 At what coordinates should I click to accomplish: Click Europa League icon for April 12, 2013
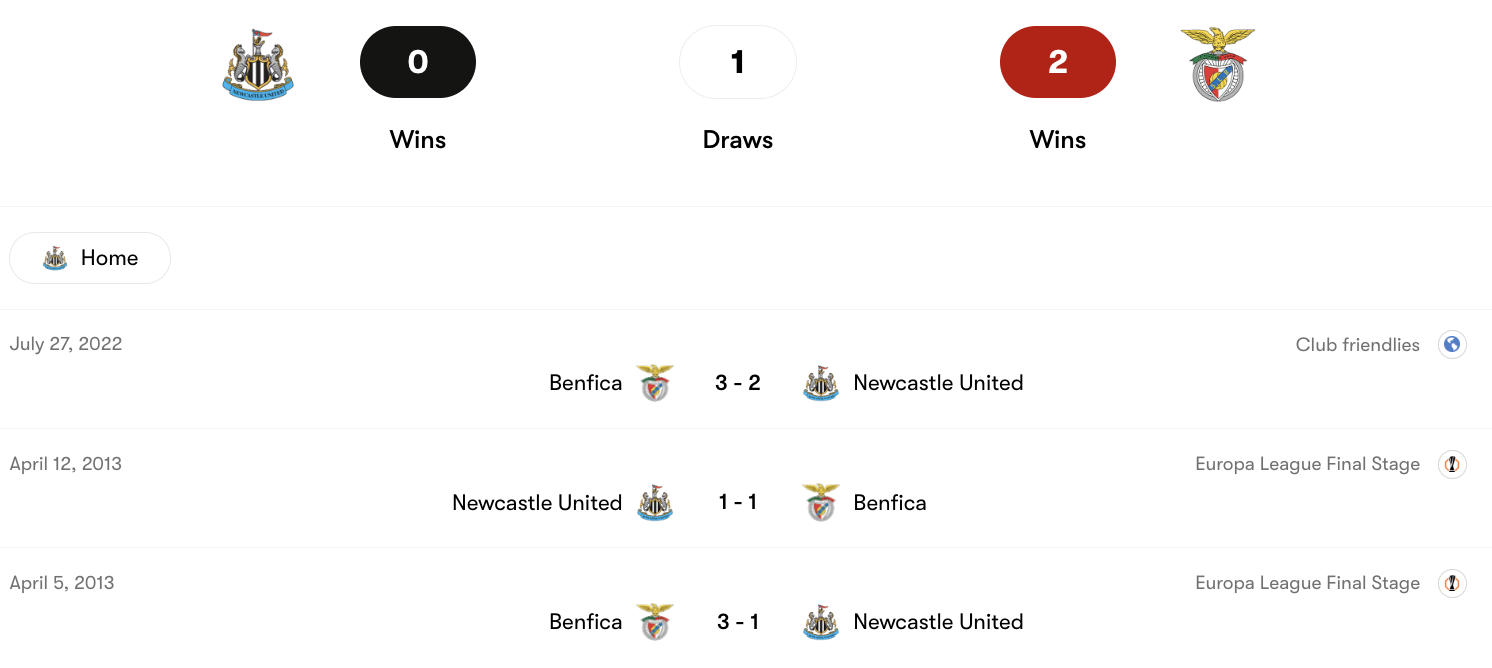(x=1452, y=464)
